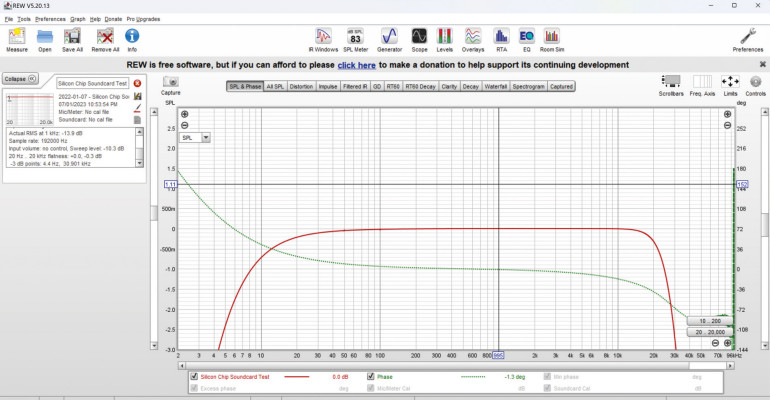The image size is (770, 400).
Task: Follow the 'click here' donation link
Action: pos(356,65)
